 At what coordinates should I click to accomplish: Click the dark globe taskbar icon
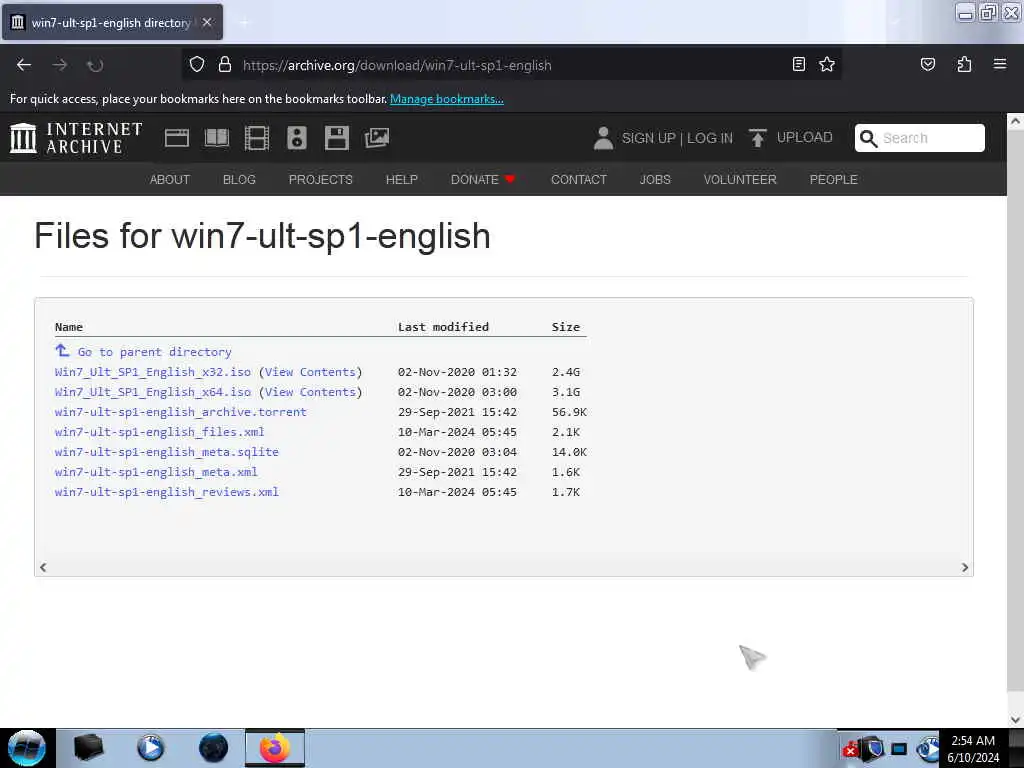[x=213, y=748]
